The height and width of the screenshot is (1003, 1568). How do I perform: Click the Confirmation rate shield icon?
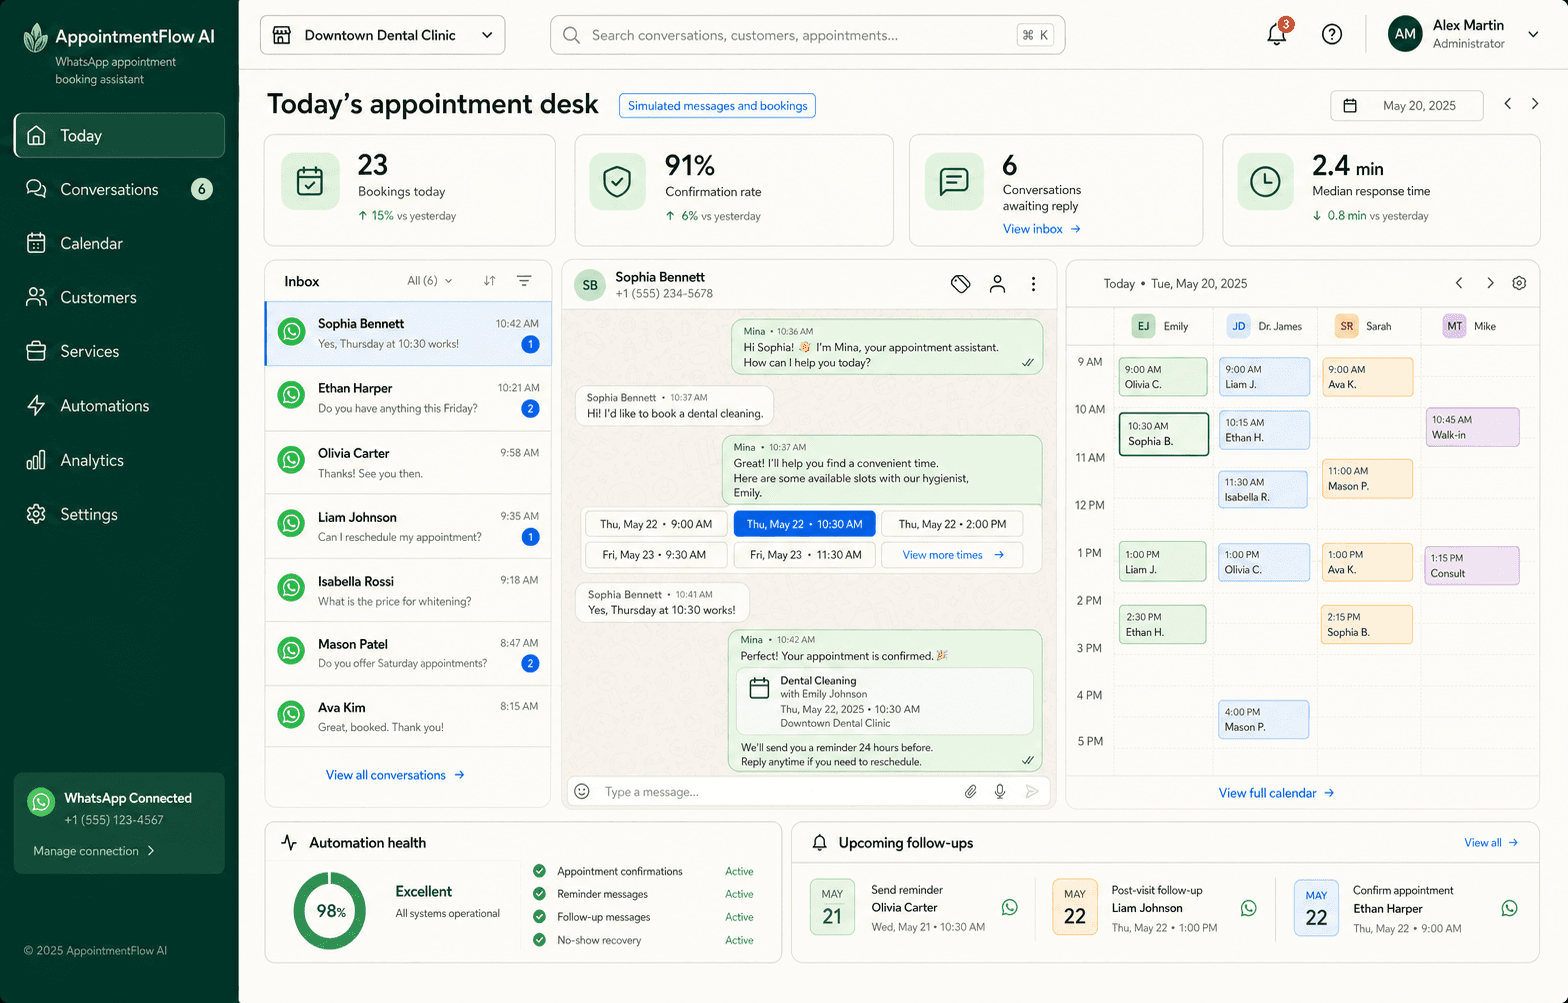click(617, 181)
